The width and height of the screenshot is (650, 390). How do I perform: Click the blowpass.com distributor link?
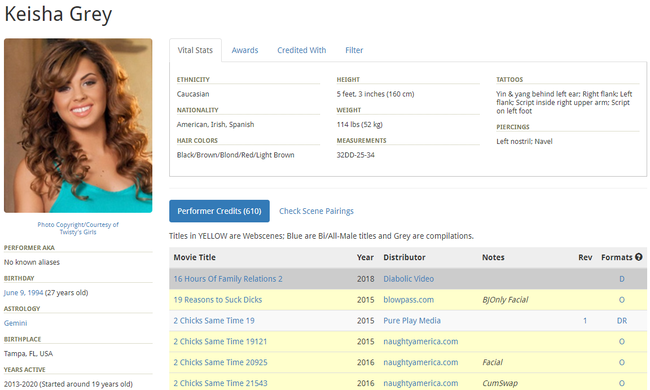[408, 300]
